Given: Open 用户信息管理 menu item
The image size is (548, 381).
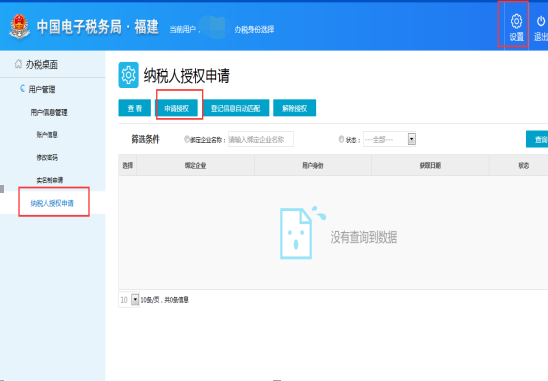Looking at the screenshot, I should point(49,112).
